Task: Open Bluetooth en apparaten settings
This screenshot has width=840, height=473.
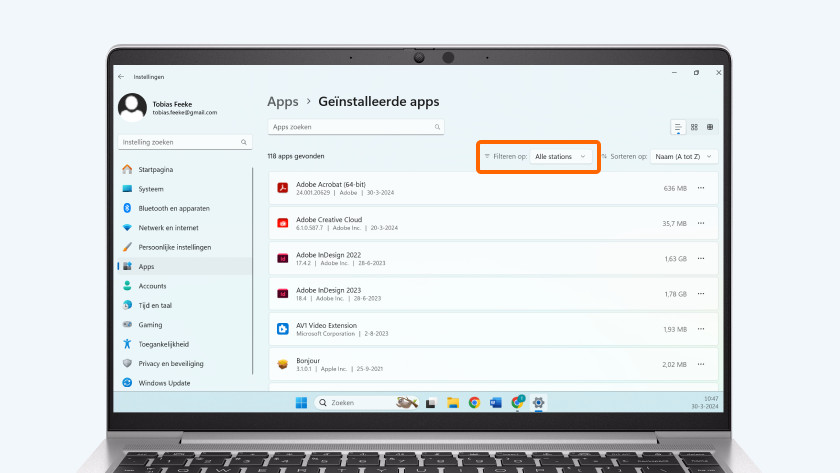Action: [173, 208]
